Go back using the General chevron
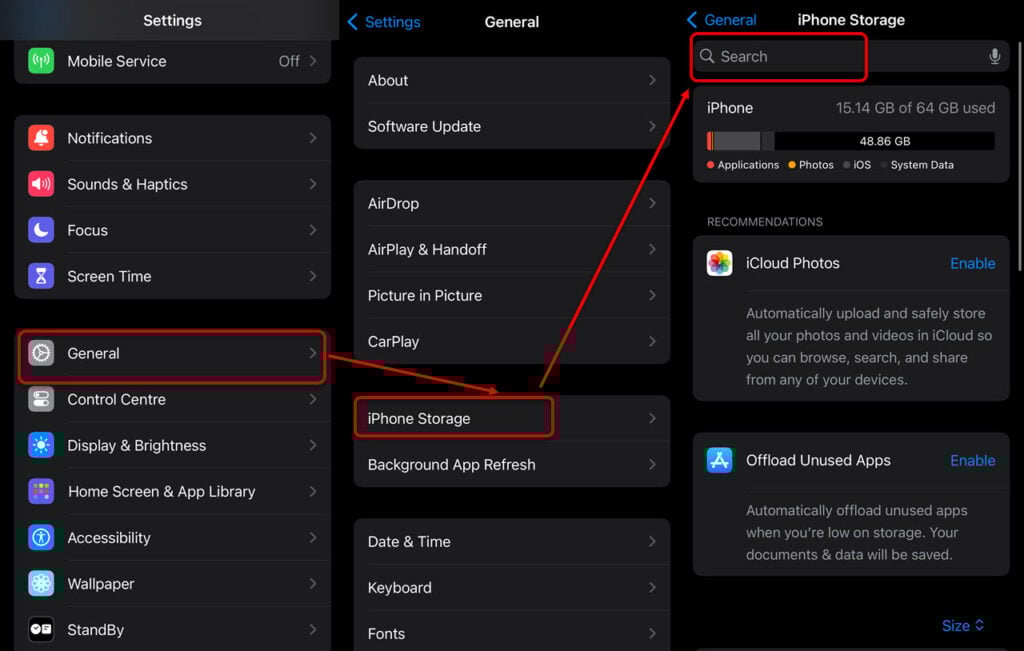 coord(692,20)
